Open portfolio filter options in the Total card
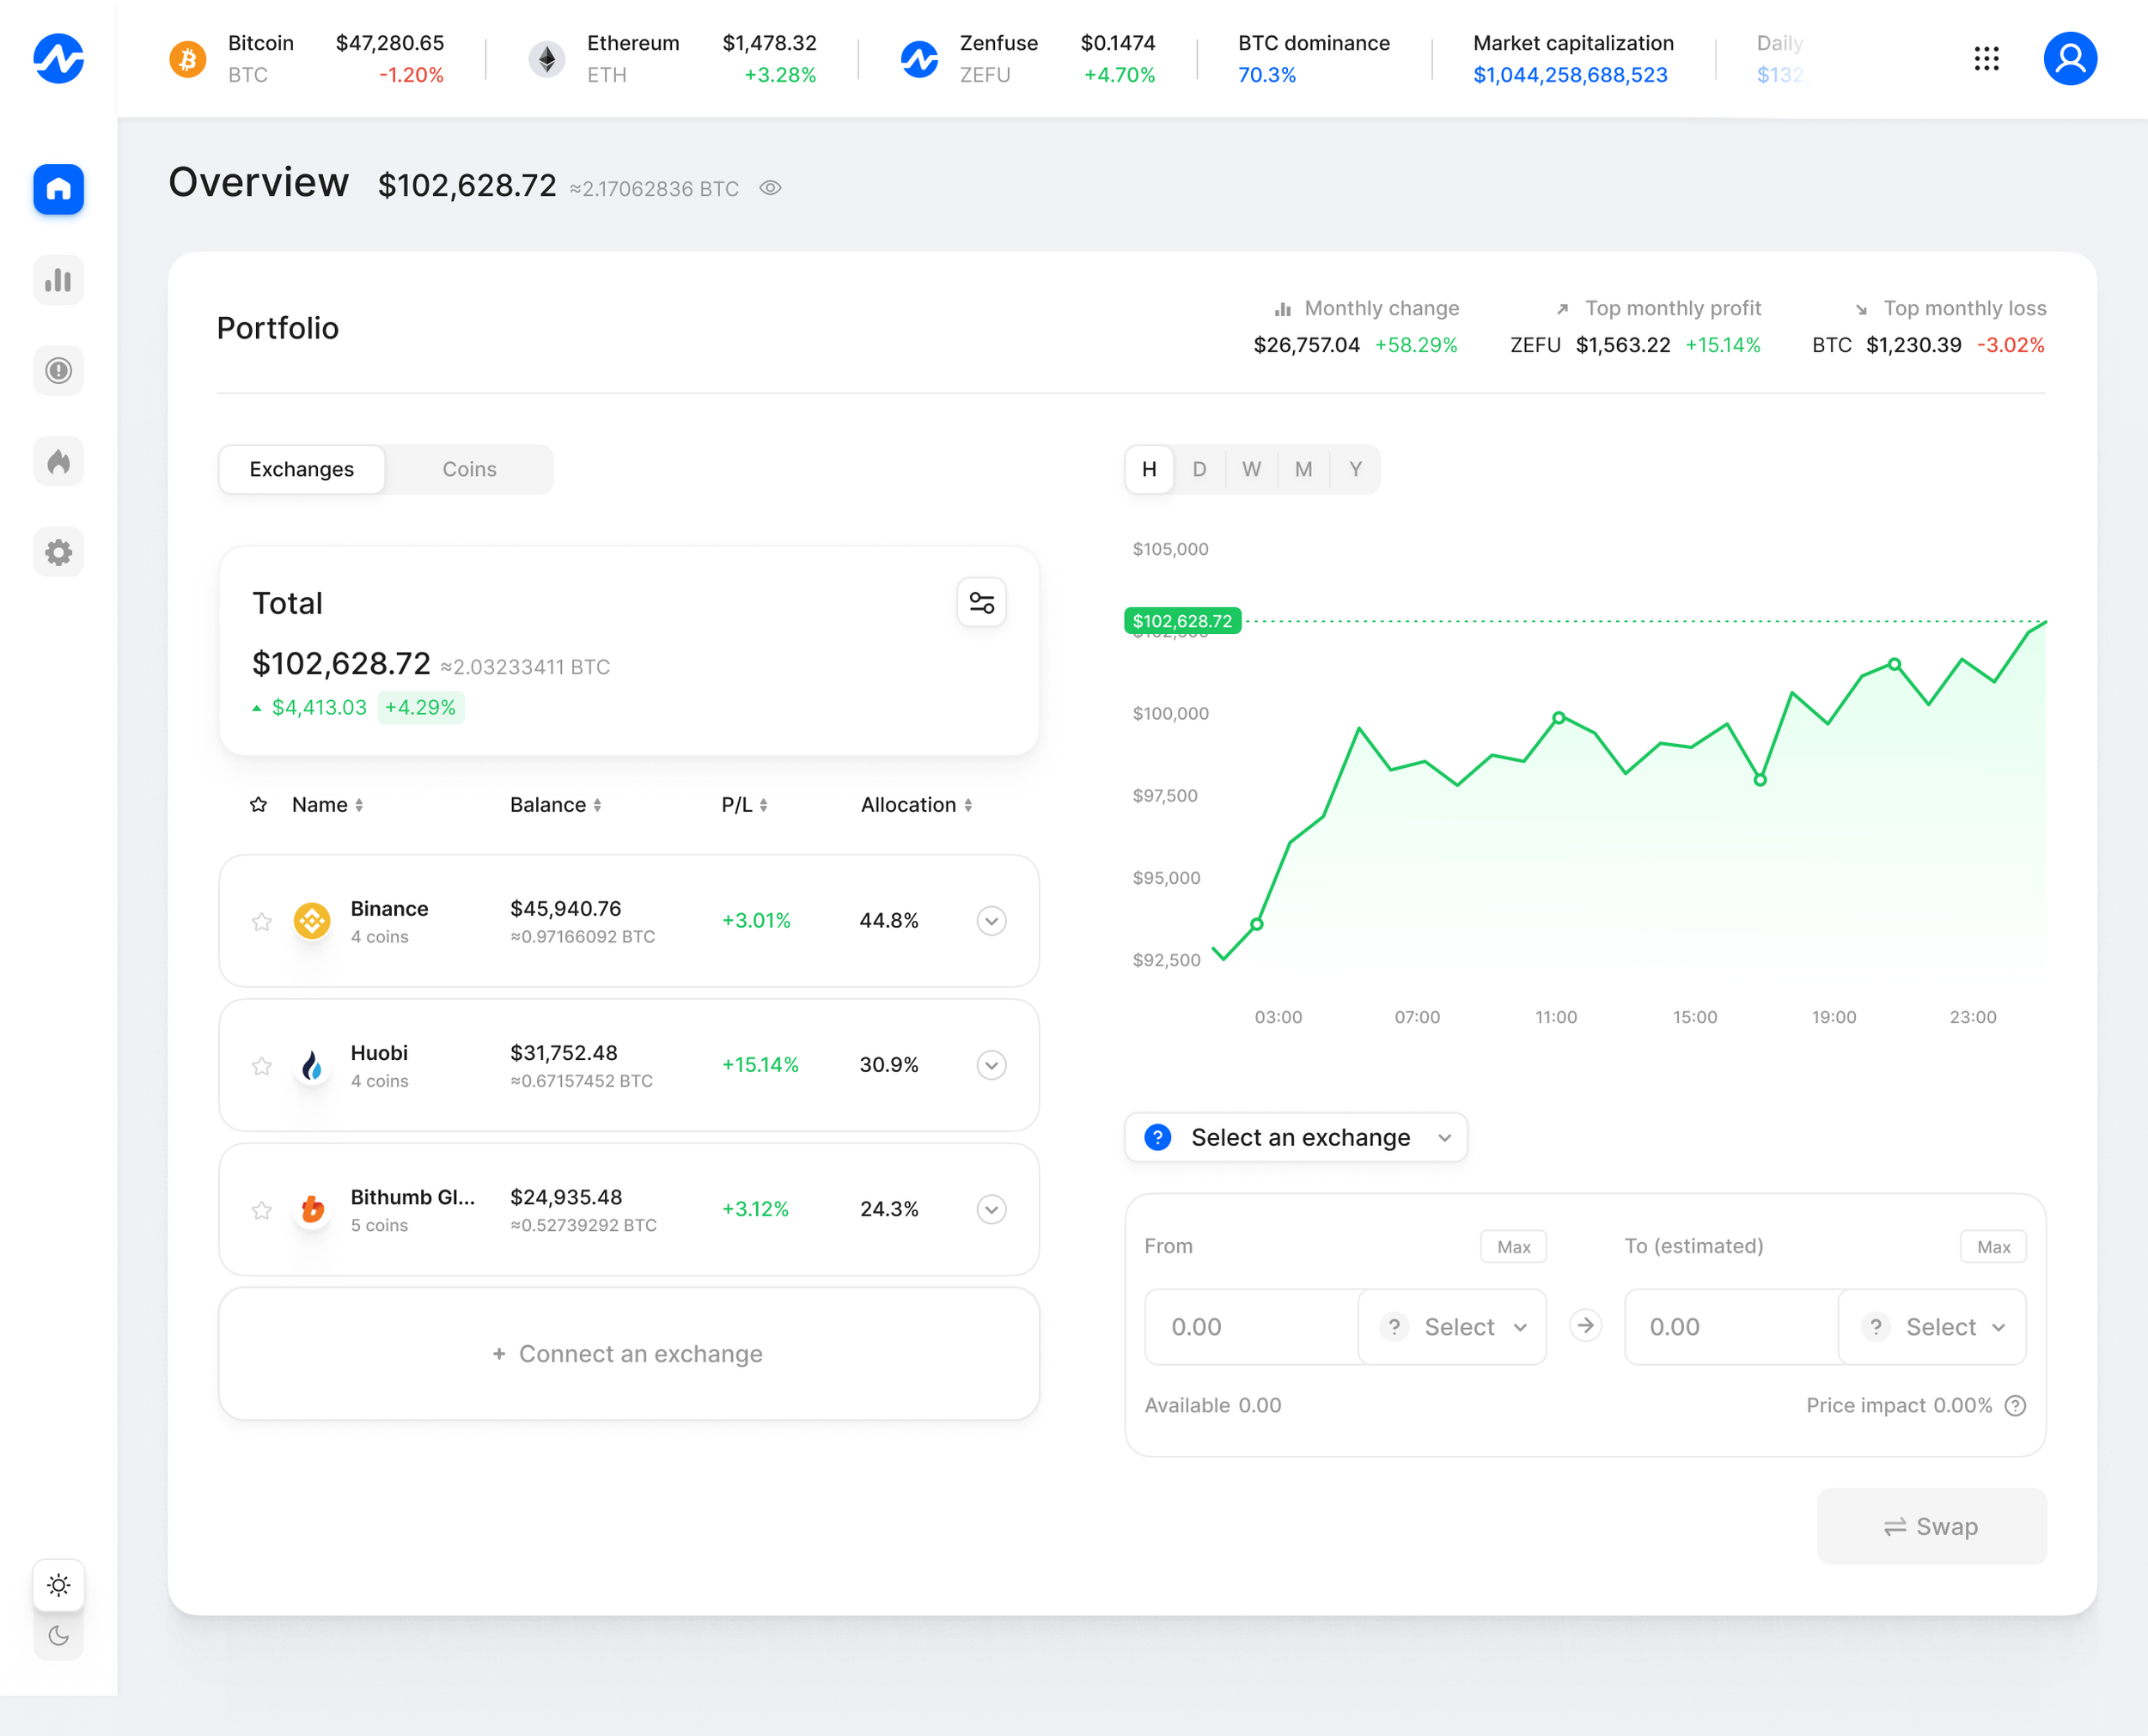This screenshot has width=2148, height=1736. click(981, 601)
